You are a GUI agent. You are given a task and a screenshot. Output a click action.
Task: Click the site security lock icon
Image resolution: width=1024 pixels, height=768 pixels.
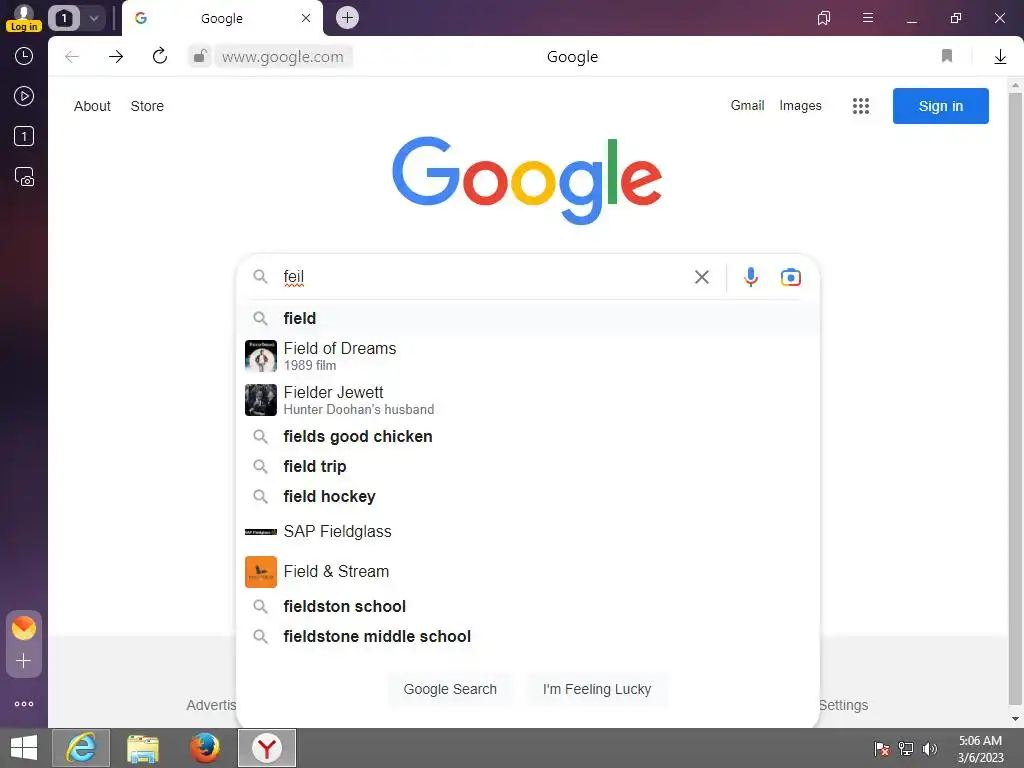click(200, 57)
